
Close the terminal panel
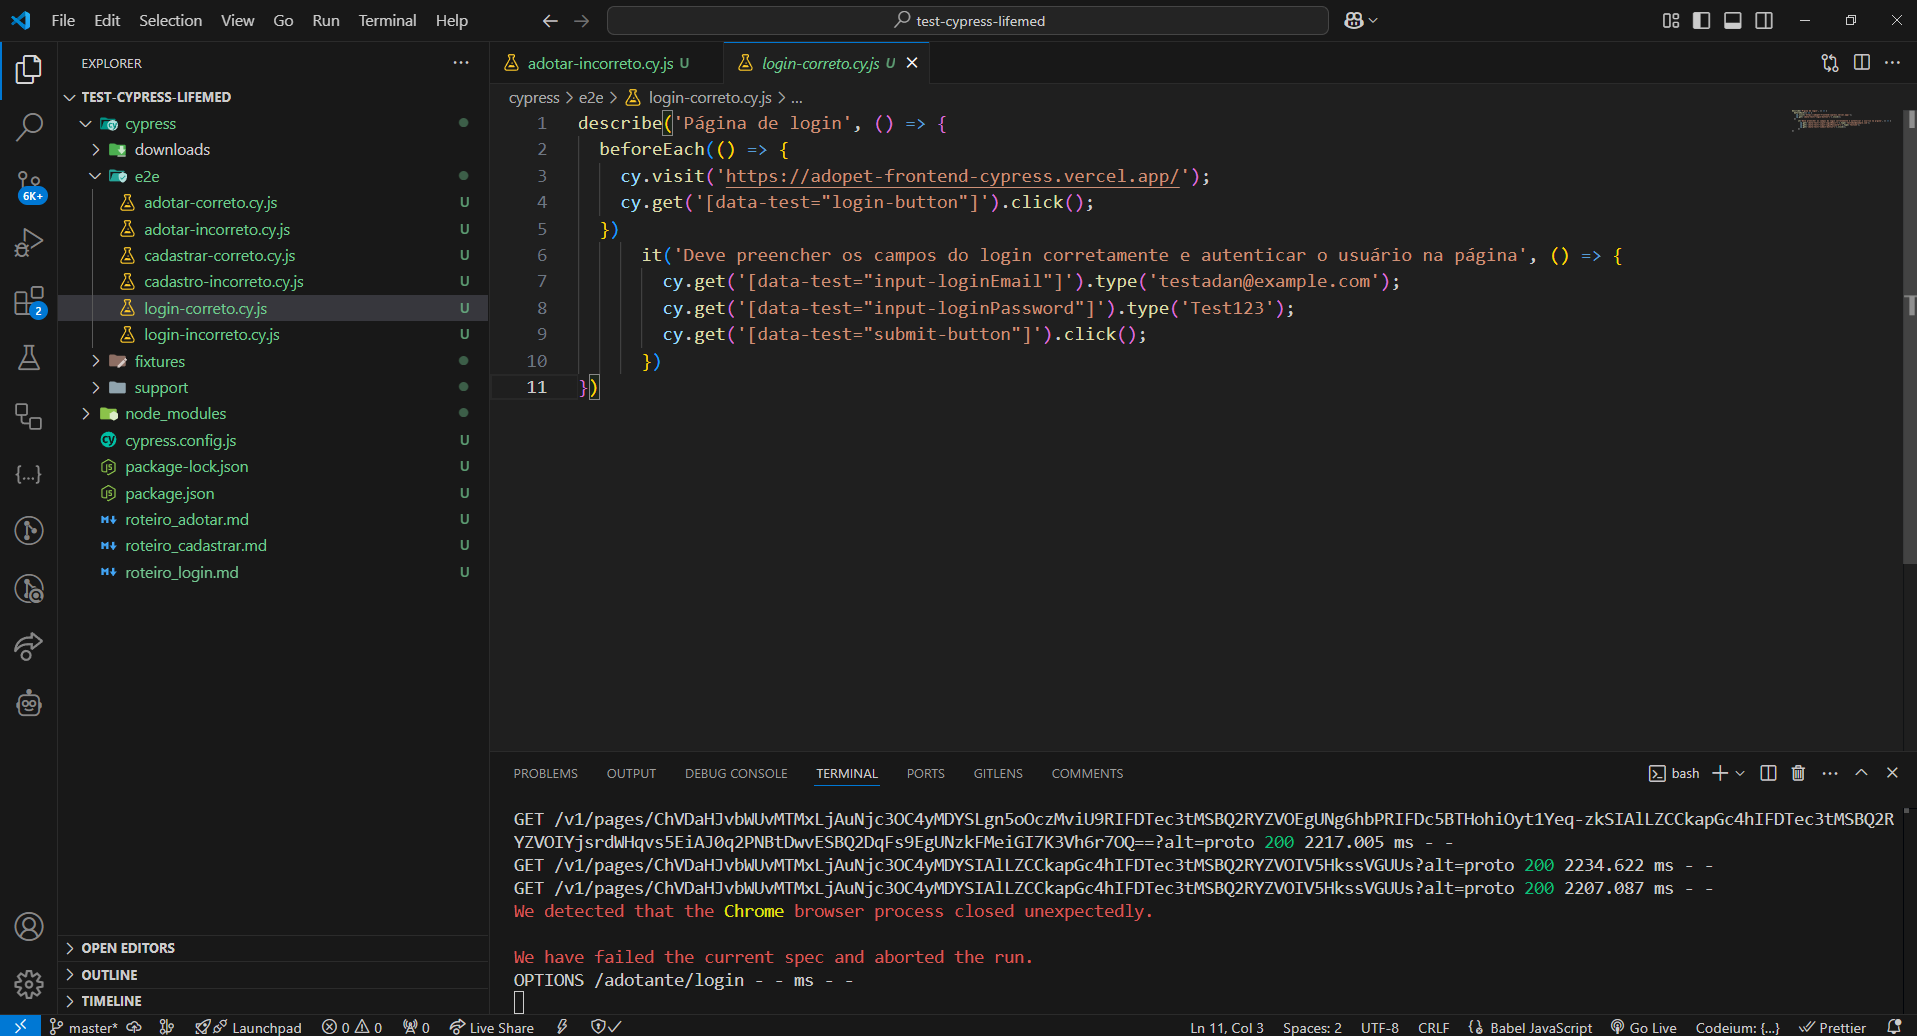[x=1892, y=773]
